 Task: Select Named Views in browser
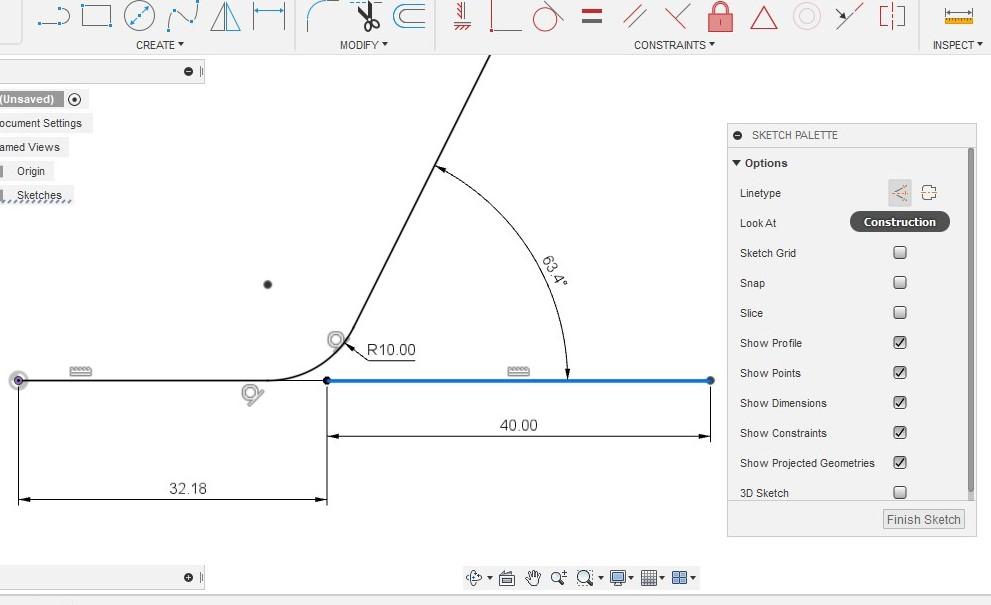tap(30, 147)
